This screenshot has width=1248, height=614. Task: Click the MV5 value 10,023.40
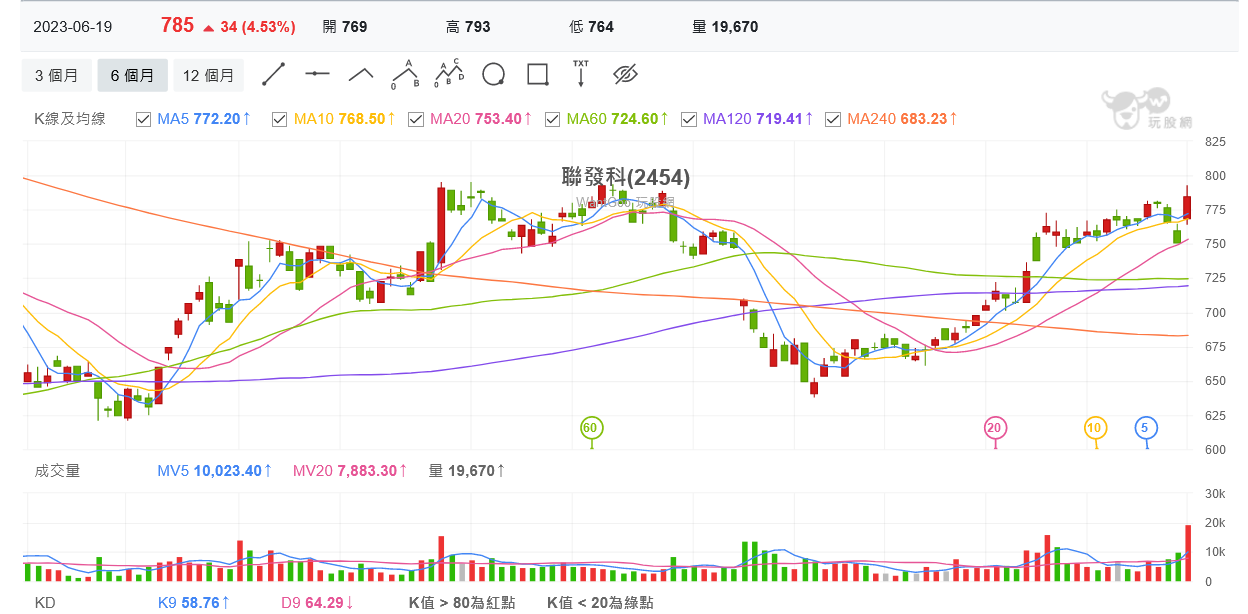tap(227, 470)
